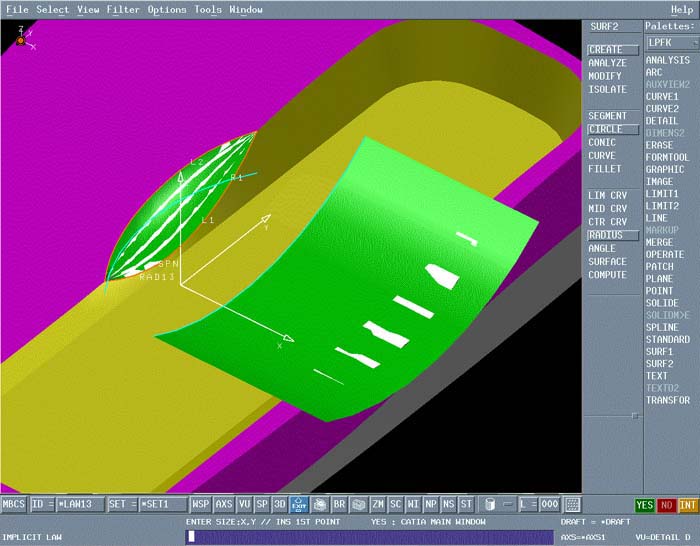
Task: Click the WSP workspace toolbar button
Action: coord(201,504)
